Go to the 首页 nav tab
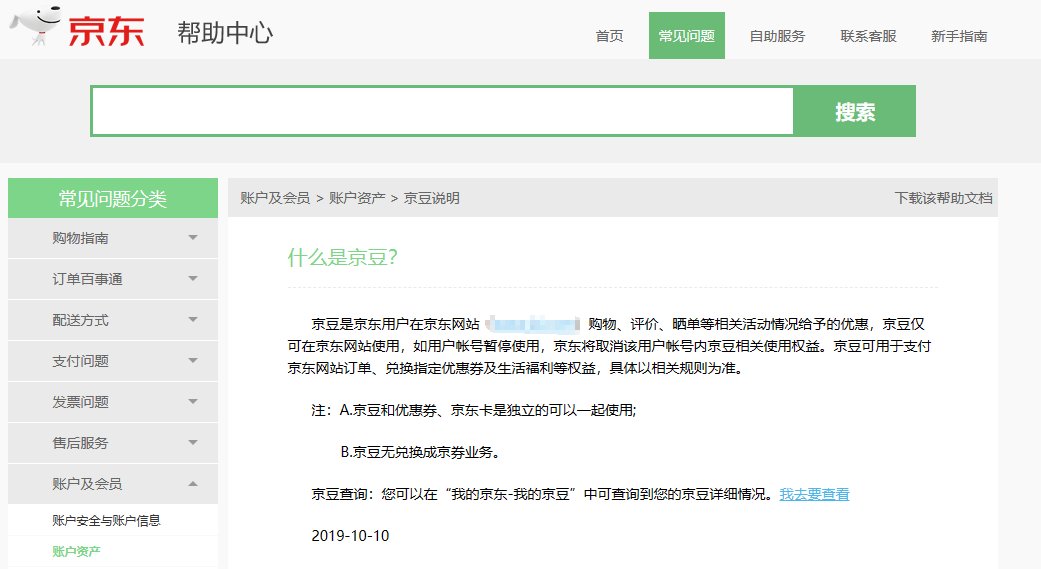 [x=609, y=36]
